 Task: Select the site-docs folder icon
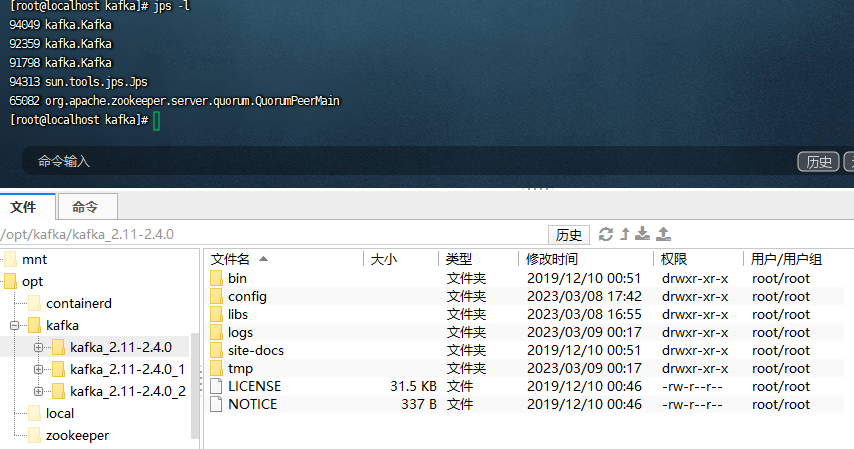point(216,350)
